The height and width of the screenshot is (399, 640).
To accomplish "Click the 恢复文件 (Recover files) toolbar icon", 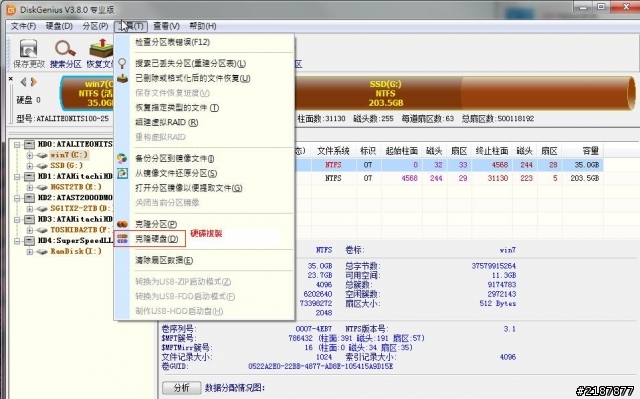I will pyautogui.click(x=101, y=48).
